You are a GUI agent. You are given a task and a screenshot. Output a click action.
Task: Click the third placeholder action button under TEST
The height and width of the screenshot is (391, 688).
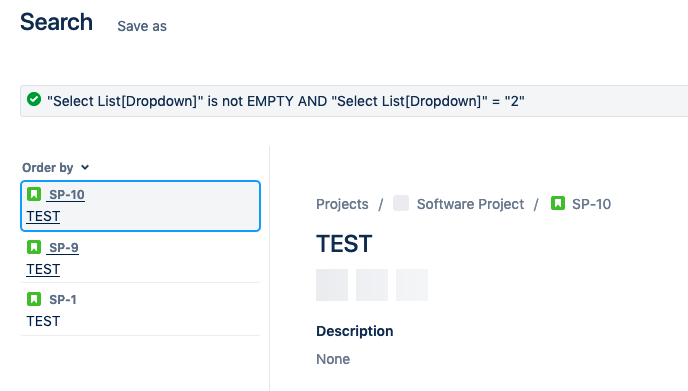coord(412,285)
